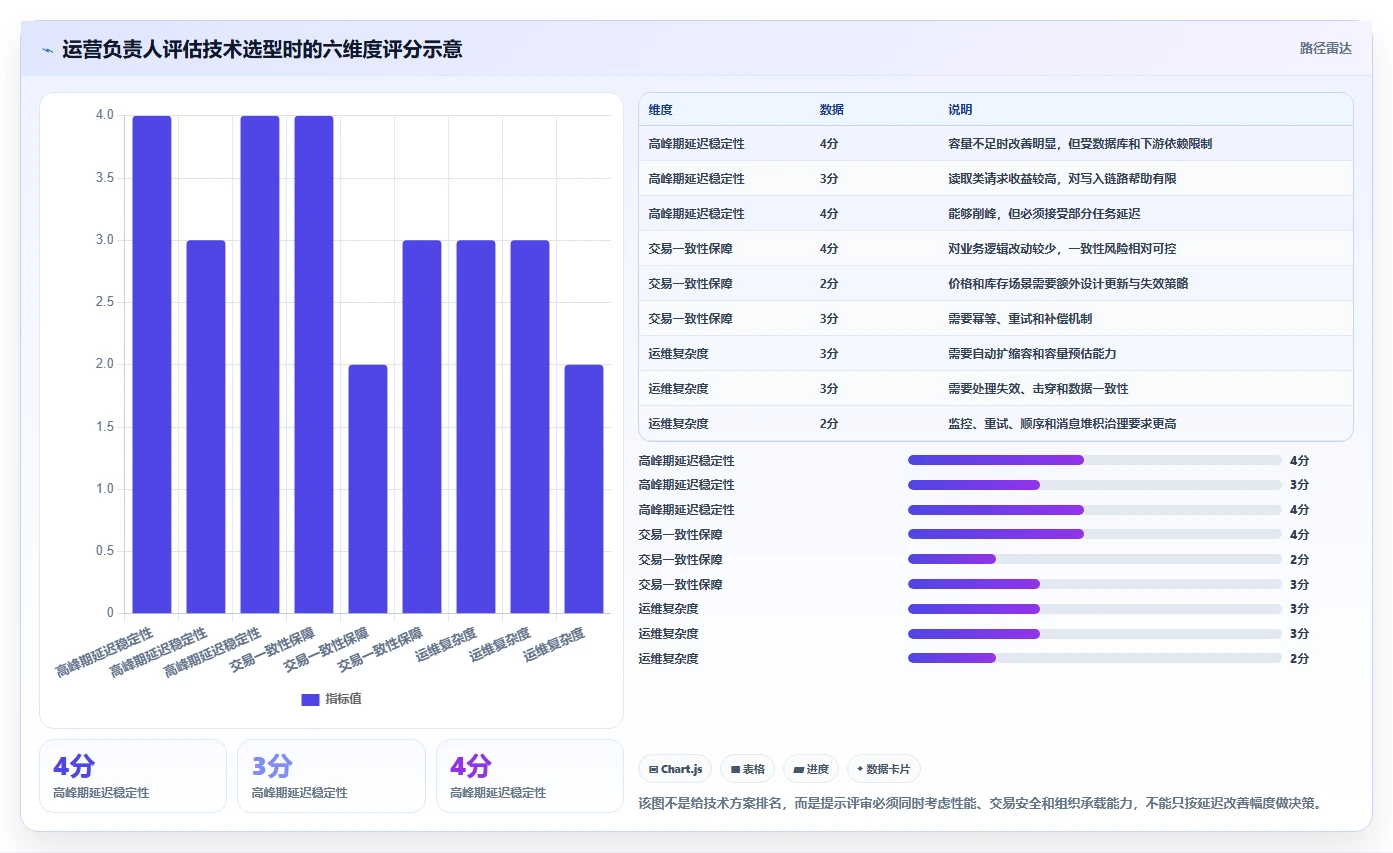Select row 能够削峰，但必须接受部分任务延迟
Screen dimensions: 1393x853
coord(995,214)
